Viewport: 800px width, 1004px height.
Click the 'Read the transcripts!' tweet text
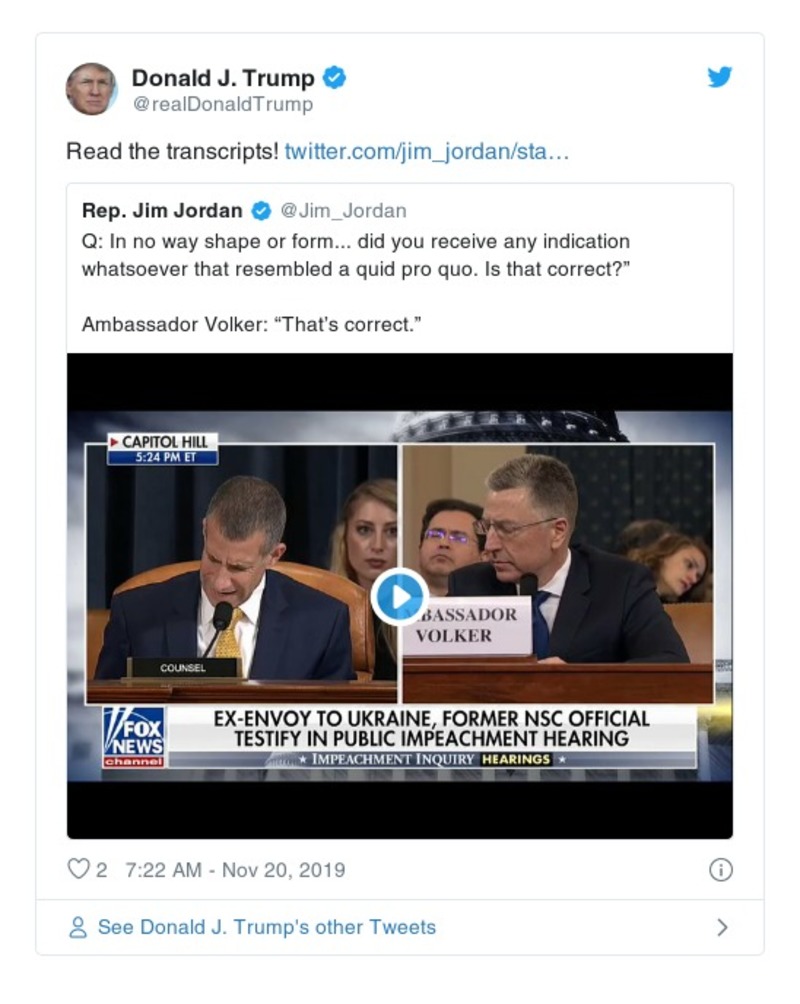[172, 152]
